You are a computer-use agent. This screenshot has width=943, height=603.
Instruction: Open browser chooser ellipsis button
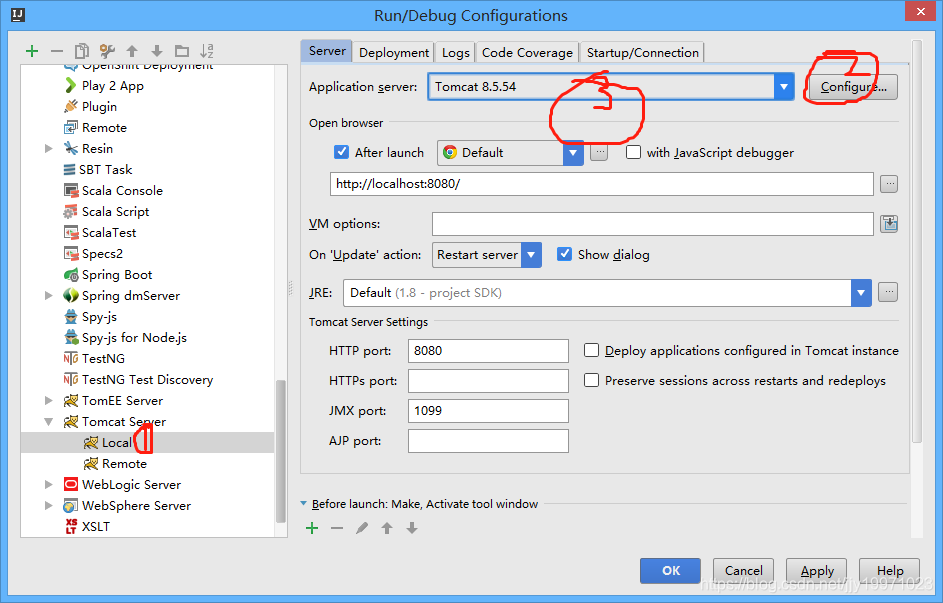click(x=599, y=153)
